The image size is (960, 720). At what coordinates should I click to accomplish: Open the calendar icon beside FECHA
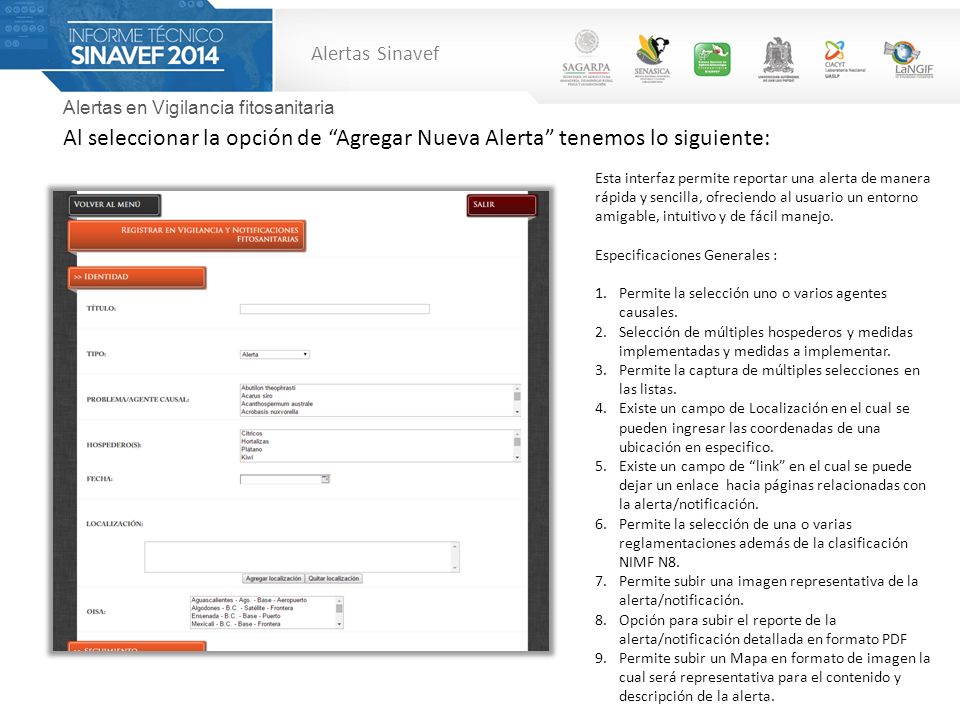coord(326,479)
